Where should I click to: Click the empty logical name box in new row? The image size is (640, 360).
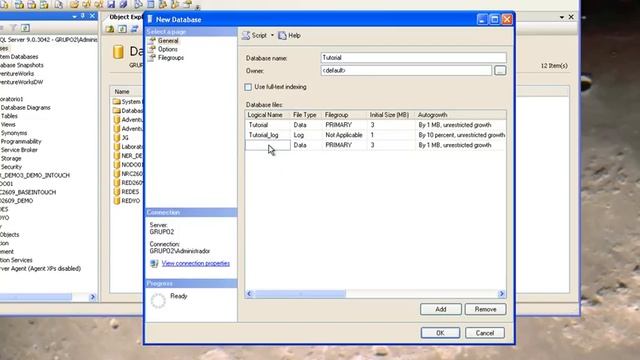tap(267, 145)
